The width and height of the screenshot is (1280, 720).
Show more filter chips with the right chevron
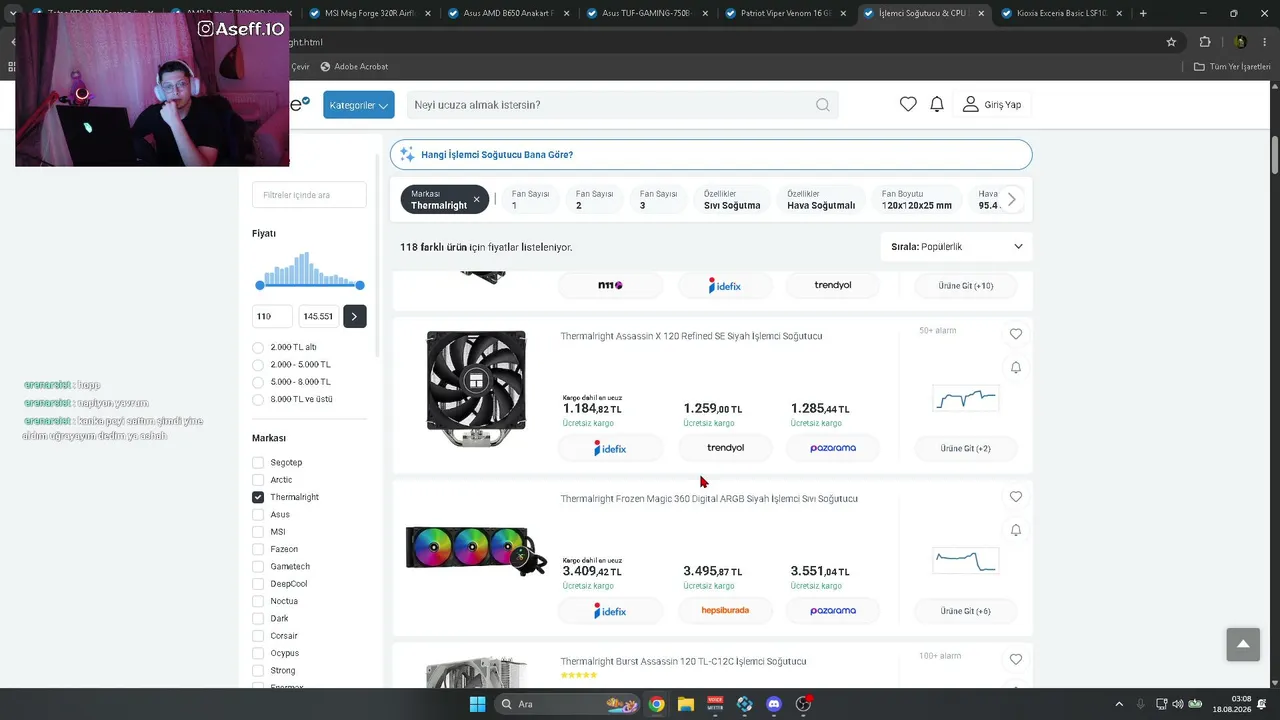1011,199
